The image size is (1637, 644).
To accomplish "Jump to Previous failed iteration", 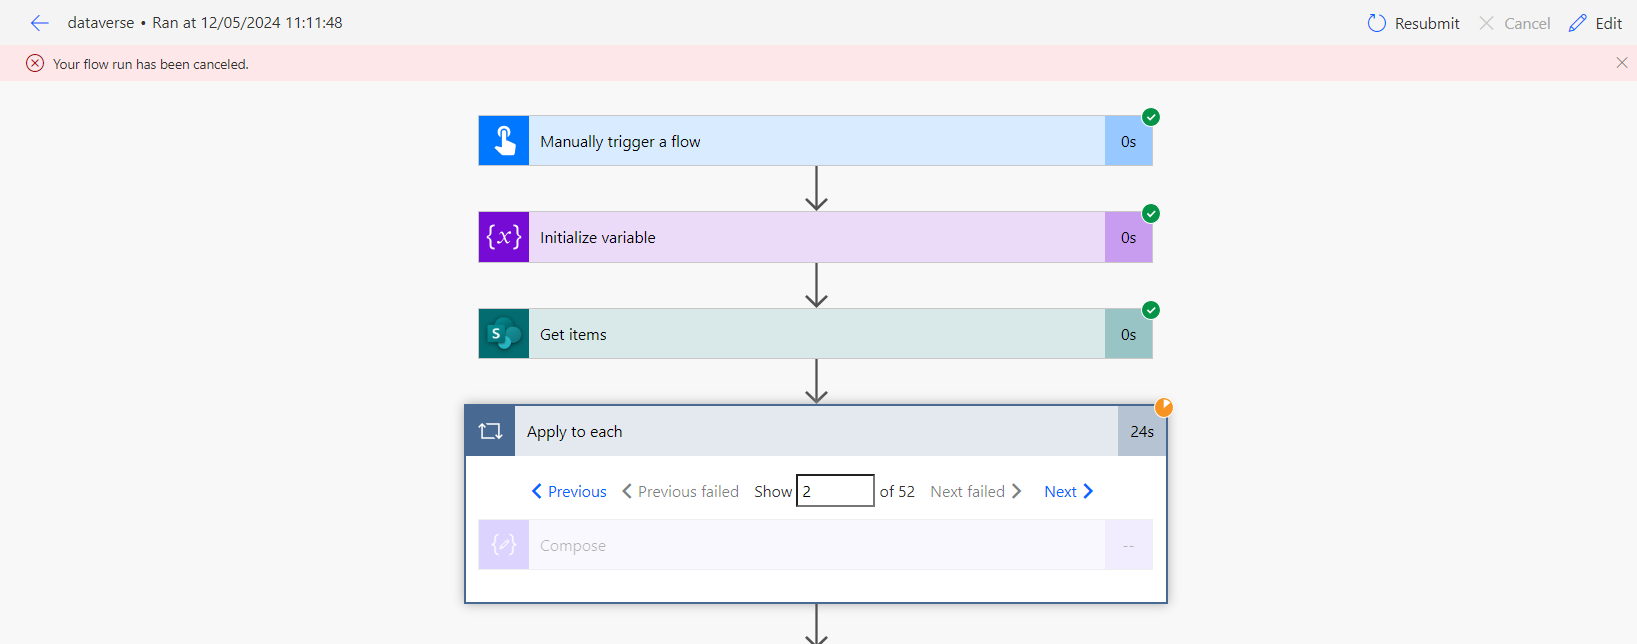I will [x=680, y=491].
